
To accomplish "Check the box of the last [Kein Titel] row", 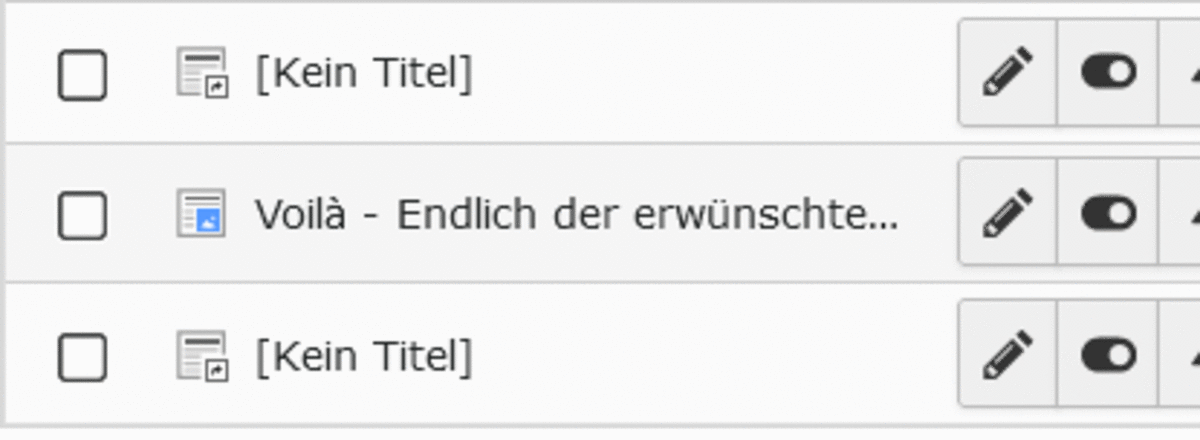I will [x=82, y=357].
